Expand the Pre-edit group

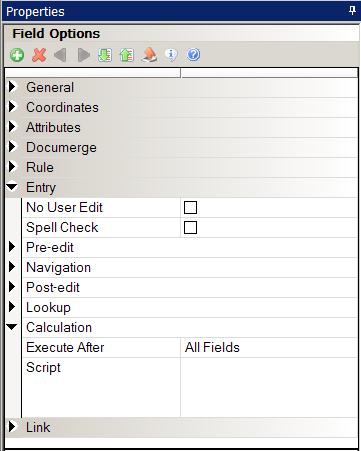(12, 247)
